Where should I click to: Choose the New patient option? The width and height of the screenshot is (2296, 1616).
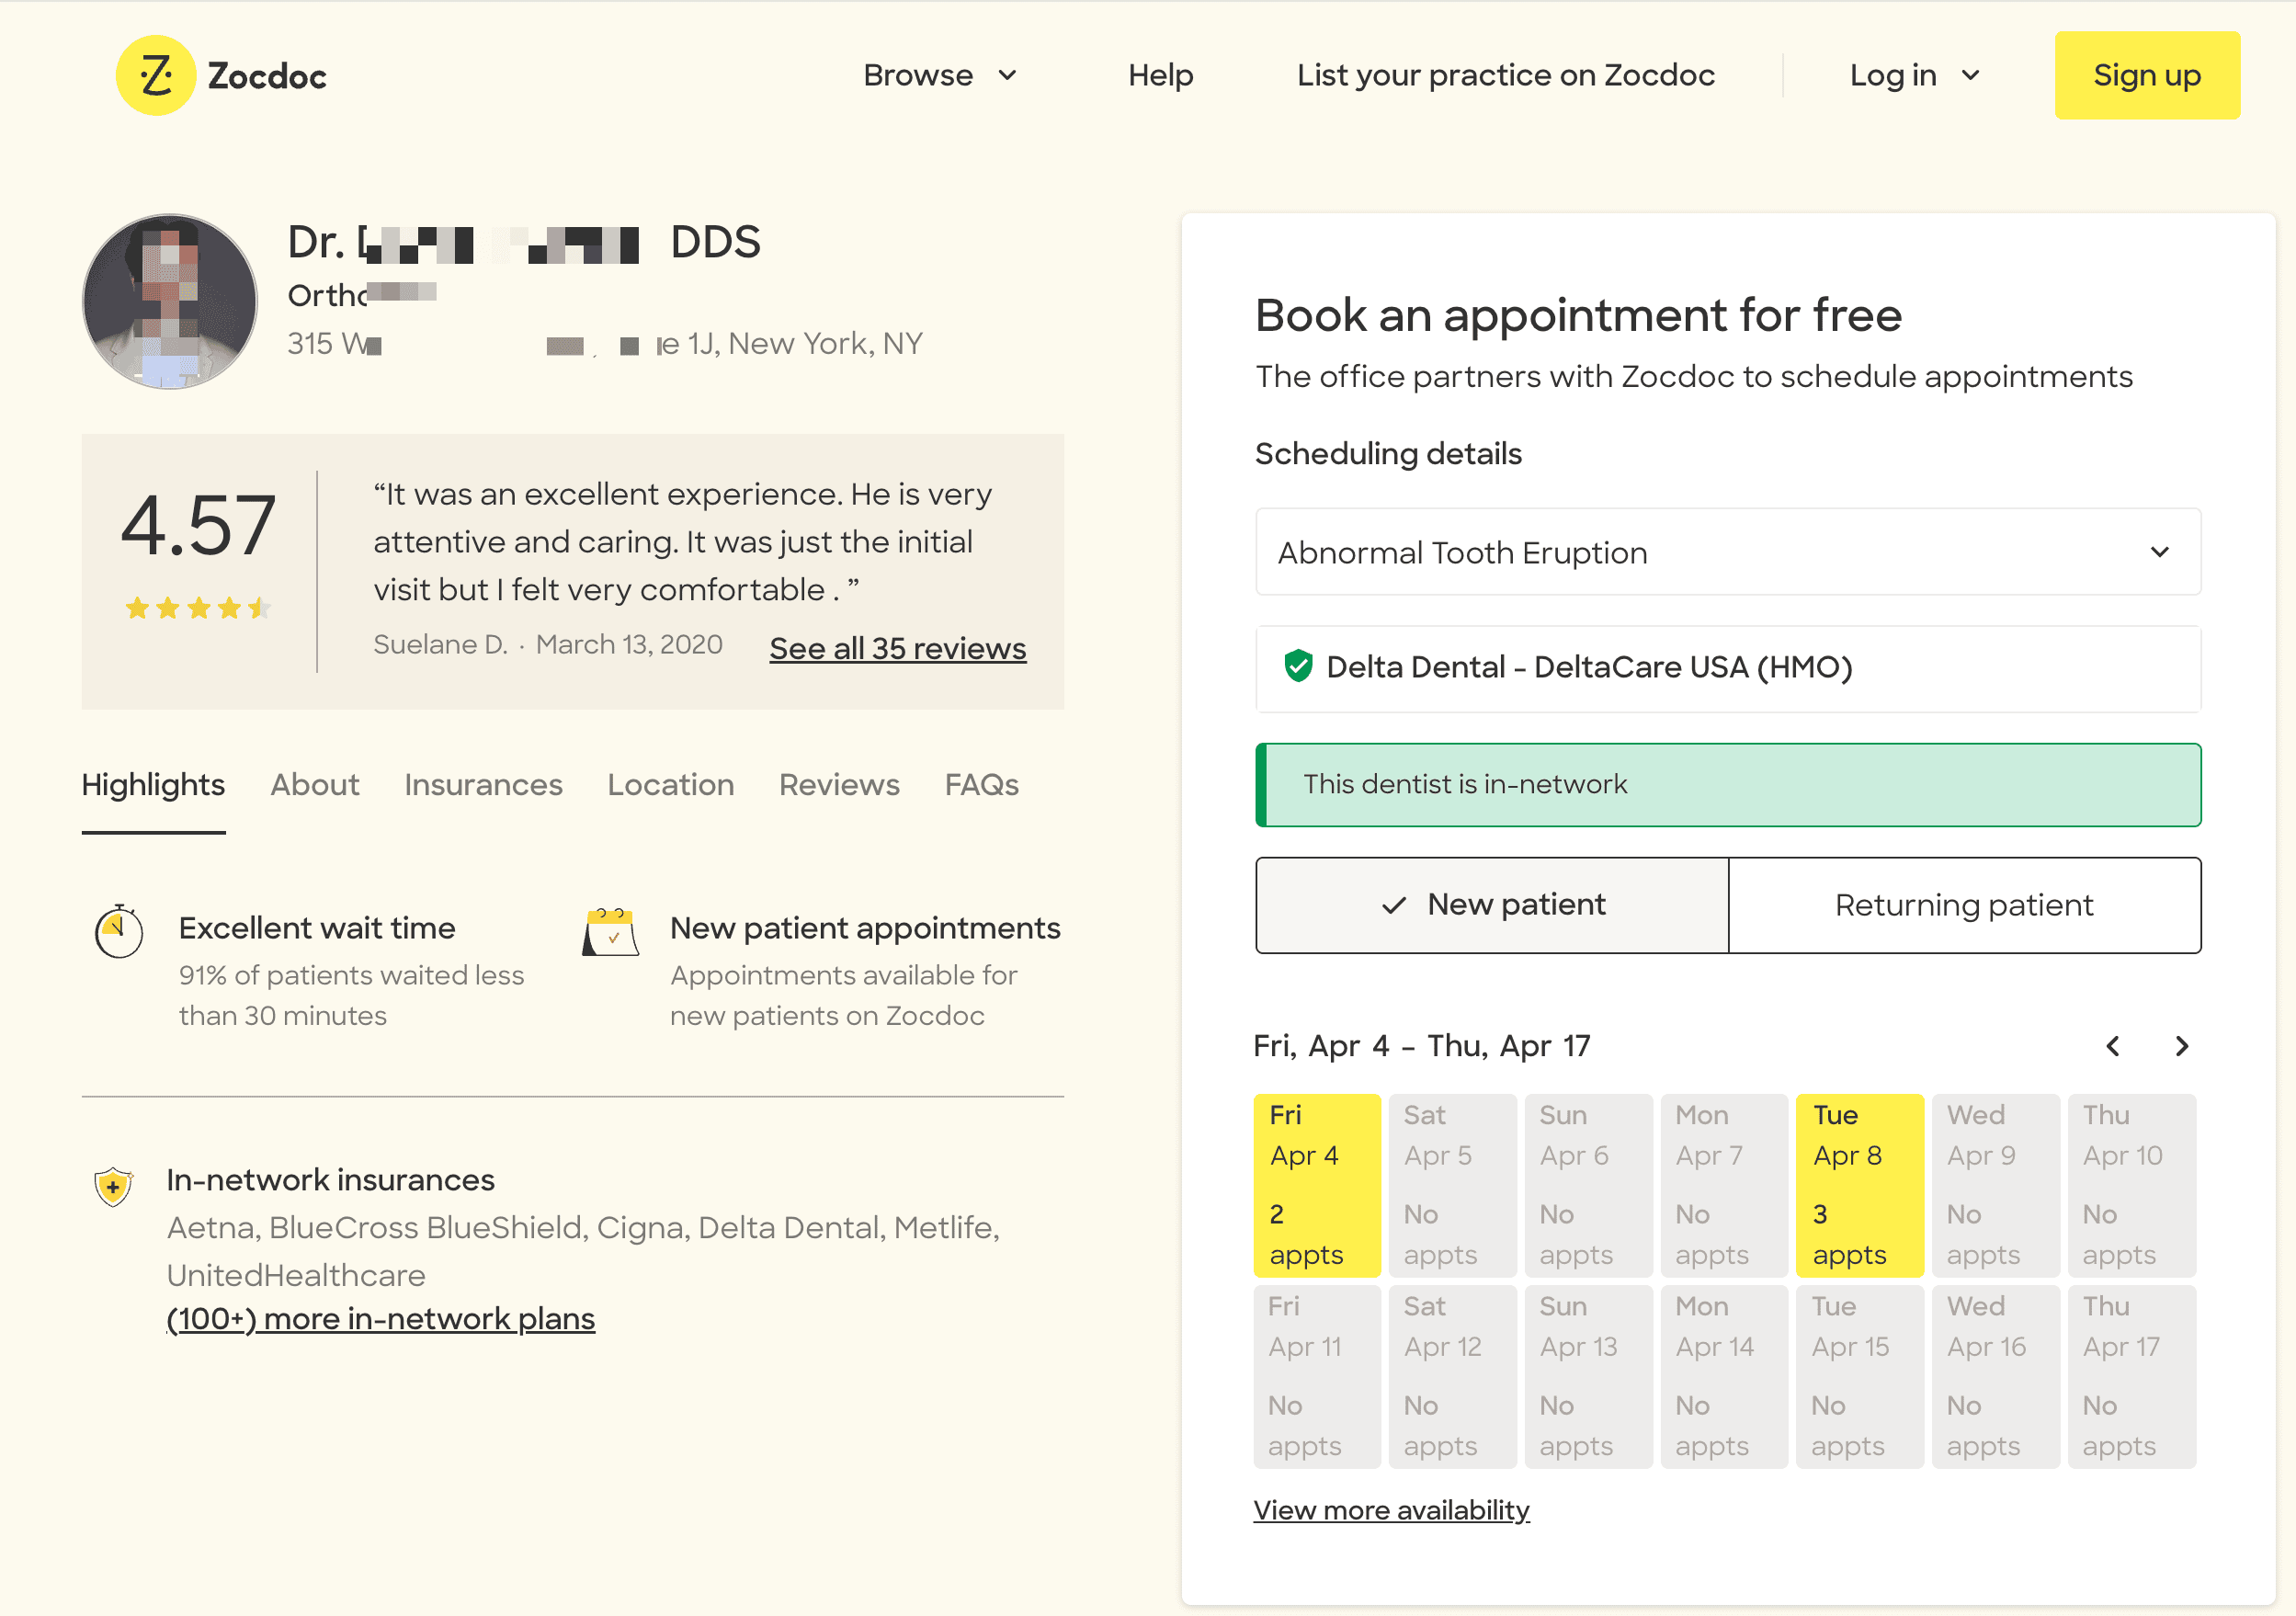coord(1491,905)
